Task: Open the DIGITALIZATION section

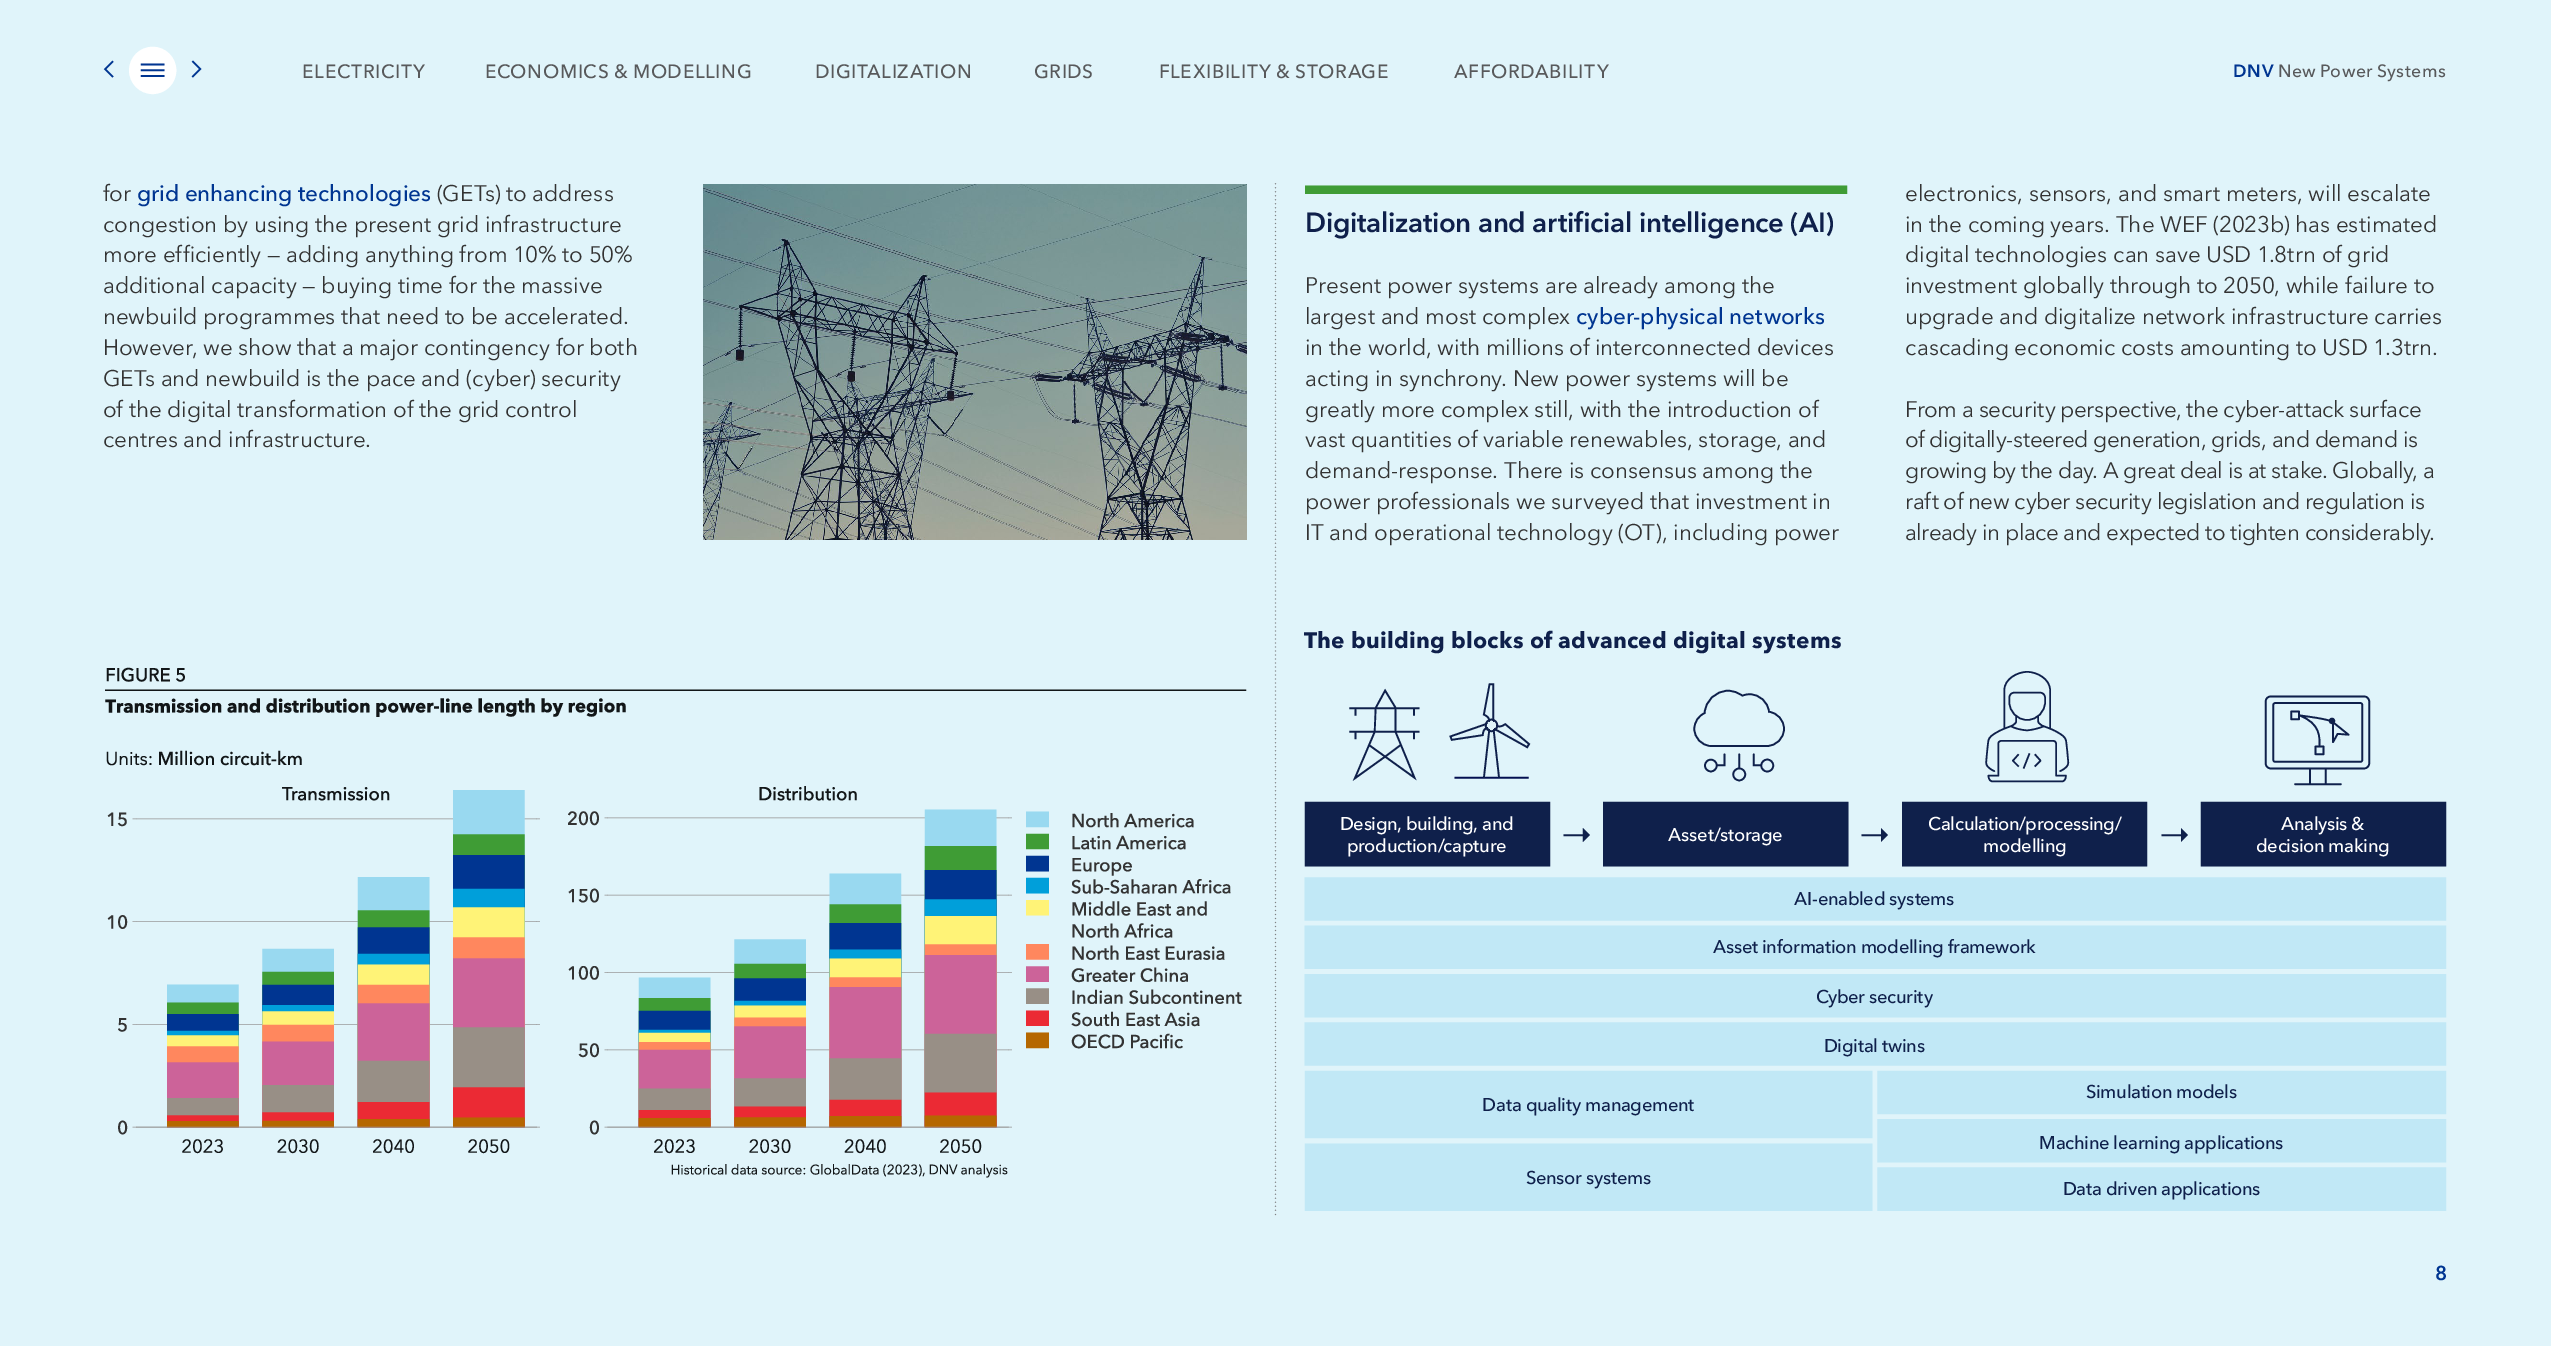Action: (893, 71)
